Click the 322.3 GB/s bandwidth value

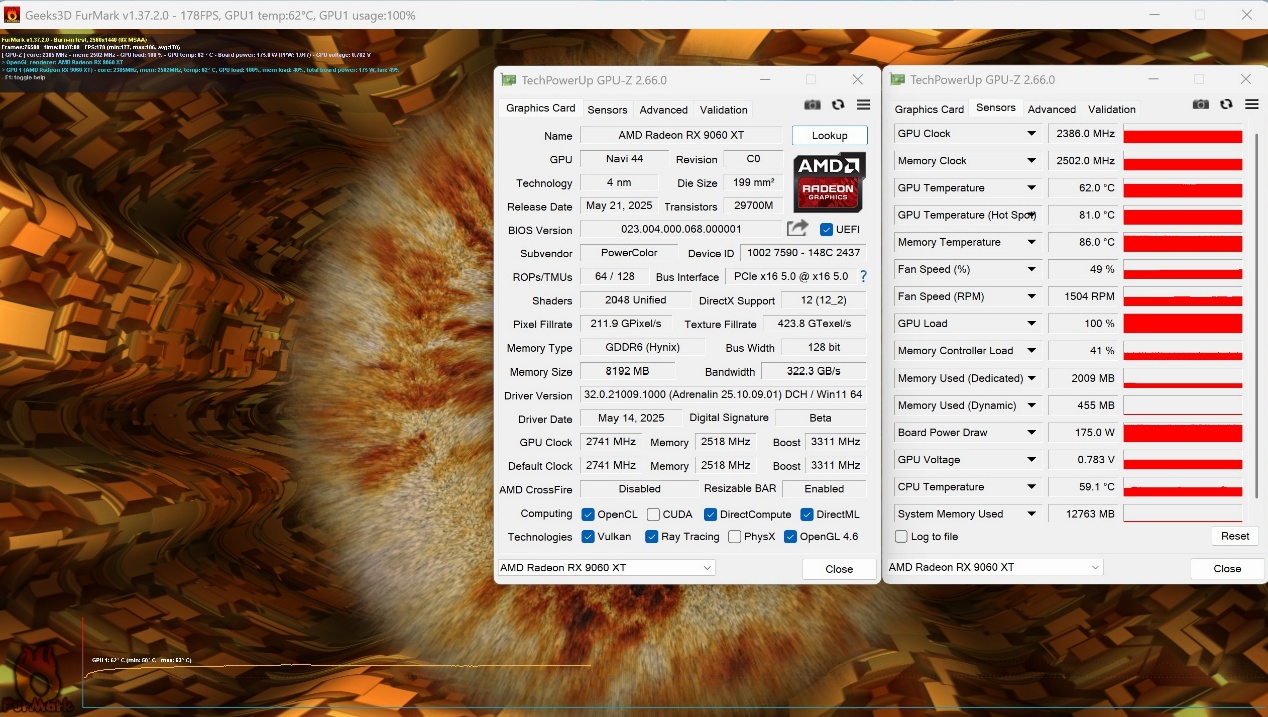click(x=813, y=371)
